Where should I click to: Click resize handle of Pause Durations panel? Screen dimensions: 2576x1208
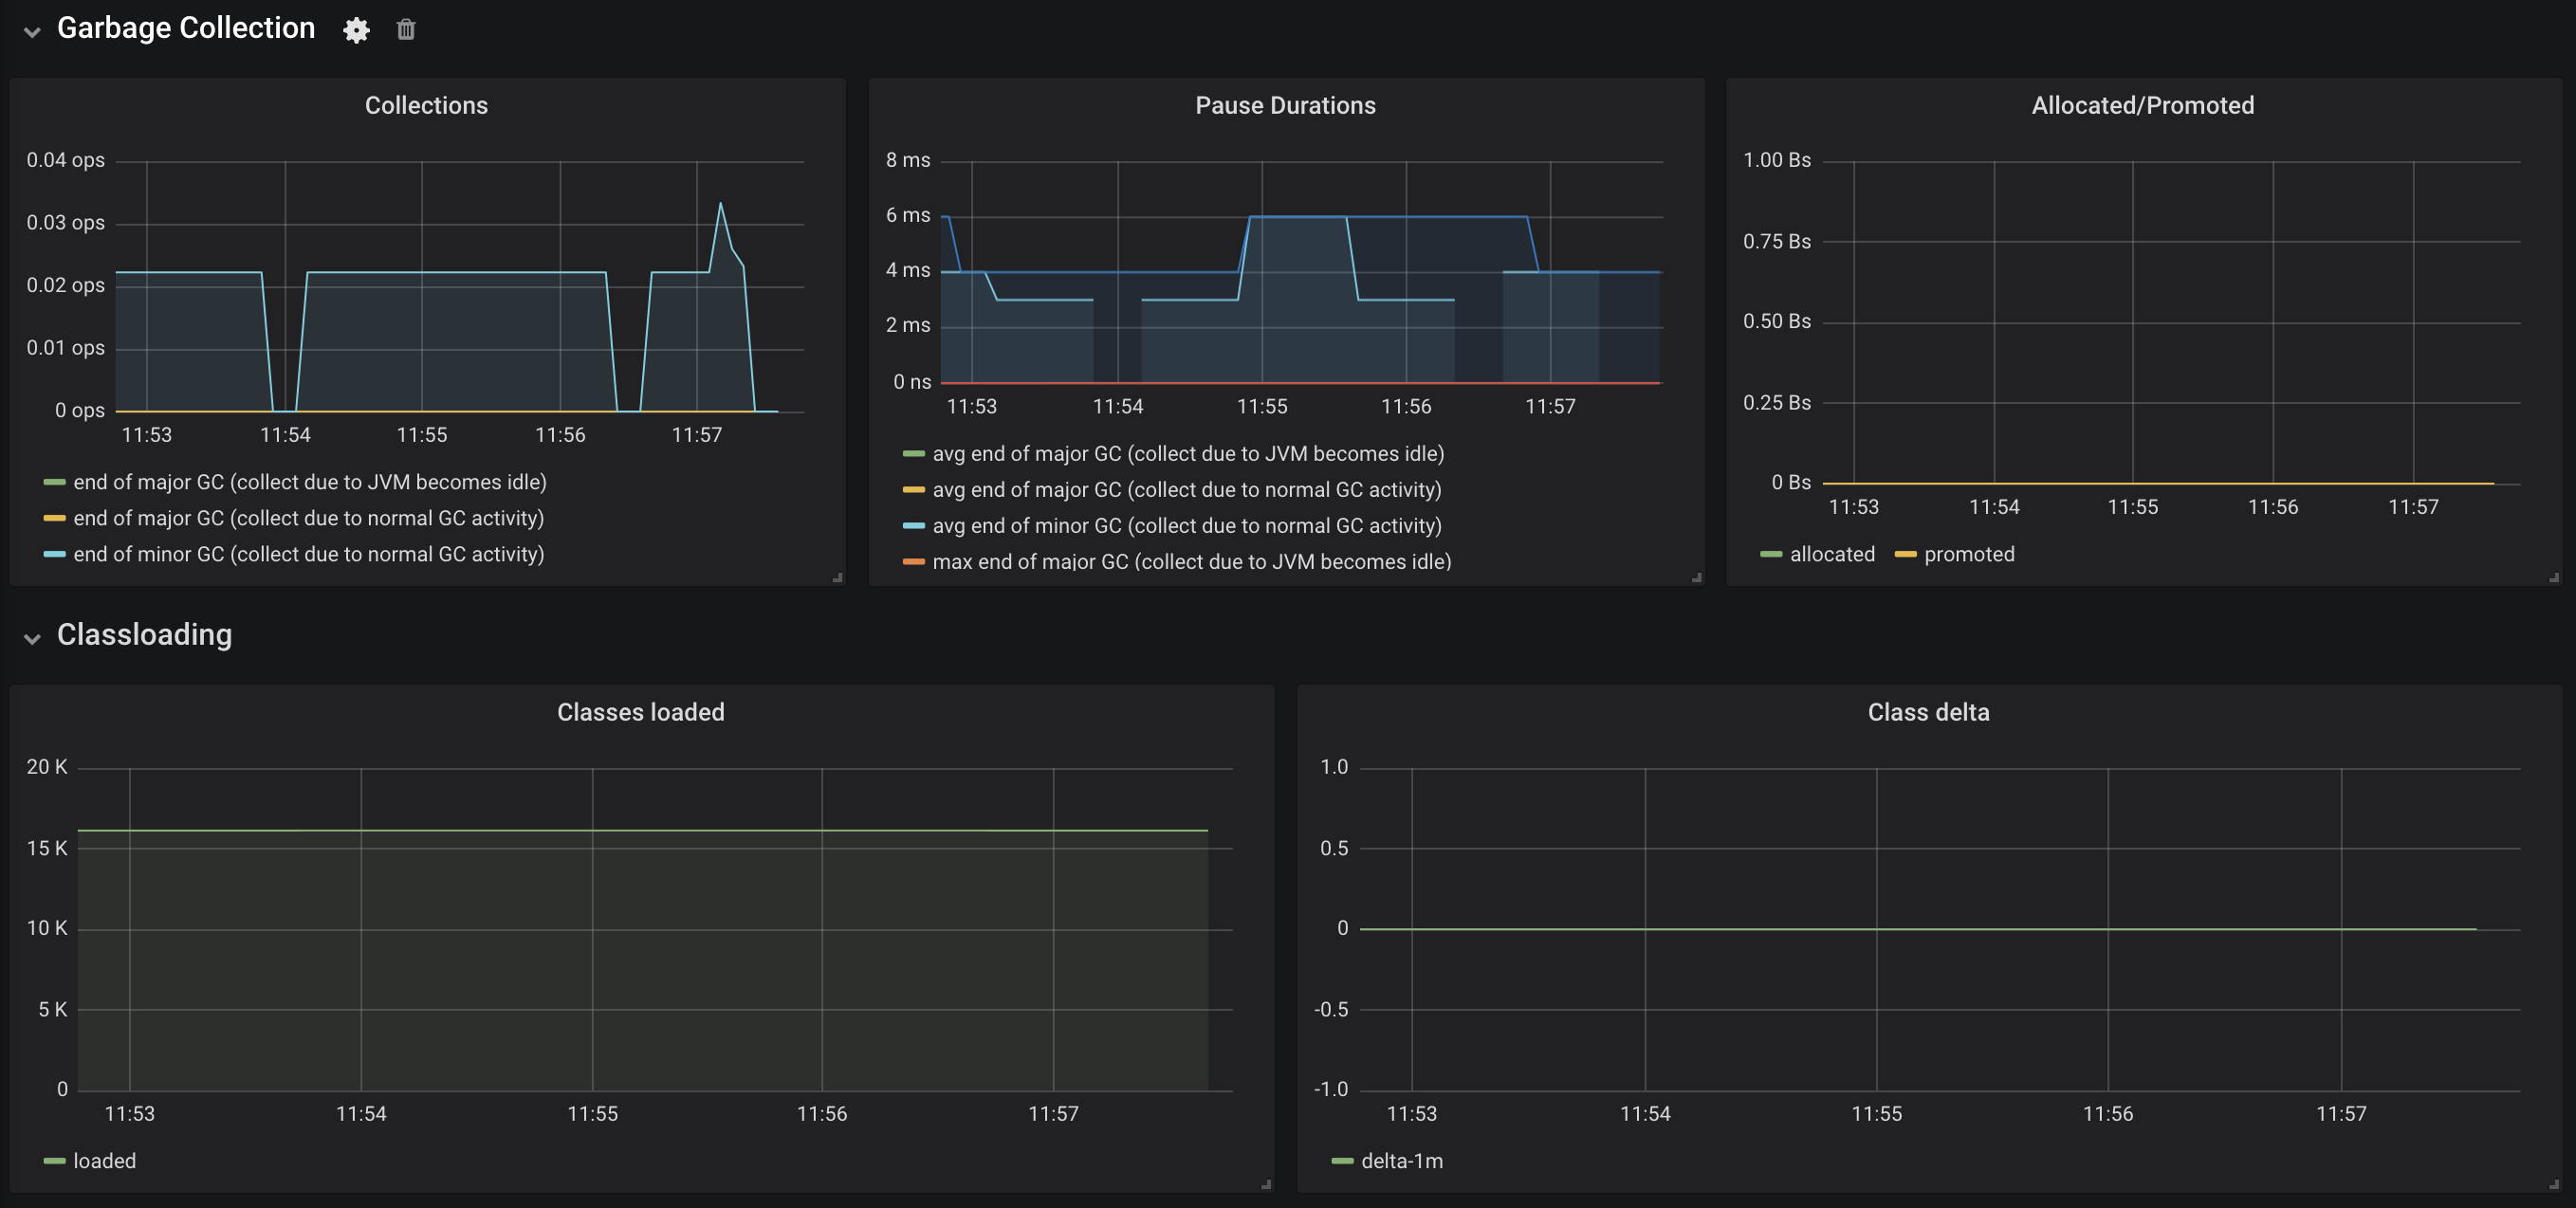[1696, 577]
